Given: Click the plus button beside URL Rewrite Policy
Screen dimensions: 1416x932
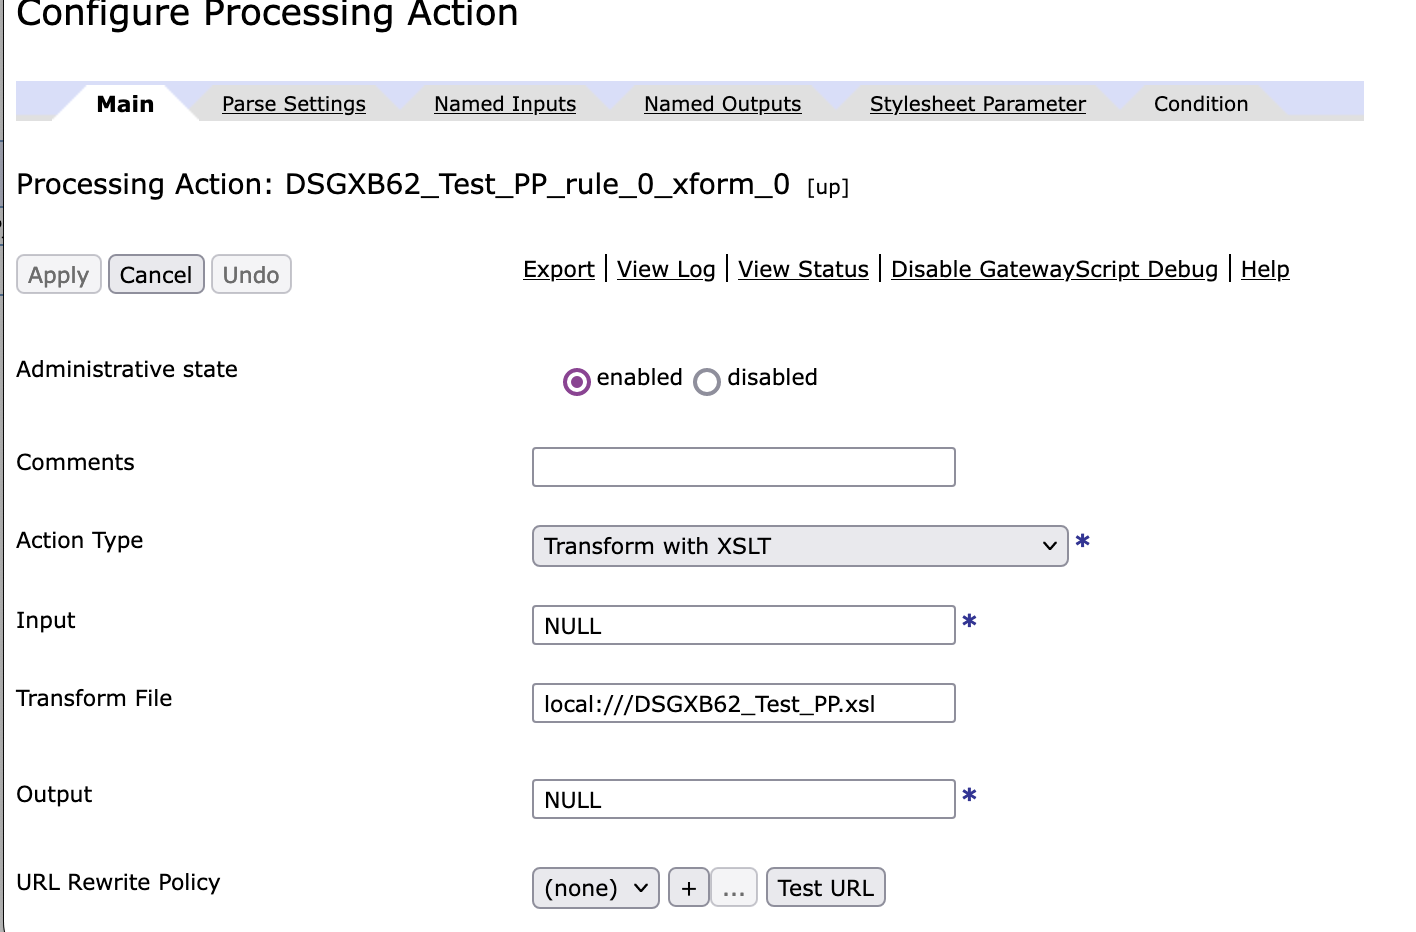Looking at the screenshot, I should (x=689, y=887).
